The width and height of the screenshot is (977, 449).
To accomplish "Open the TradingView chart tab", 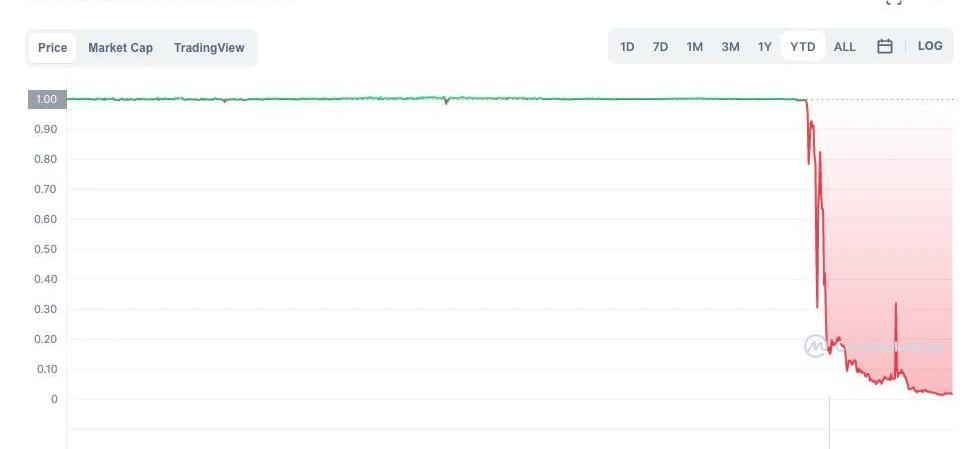I will (x=209, y=48).
